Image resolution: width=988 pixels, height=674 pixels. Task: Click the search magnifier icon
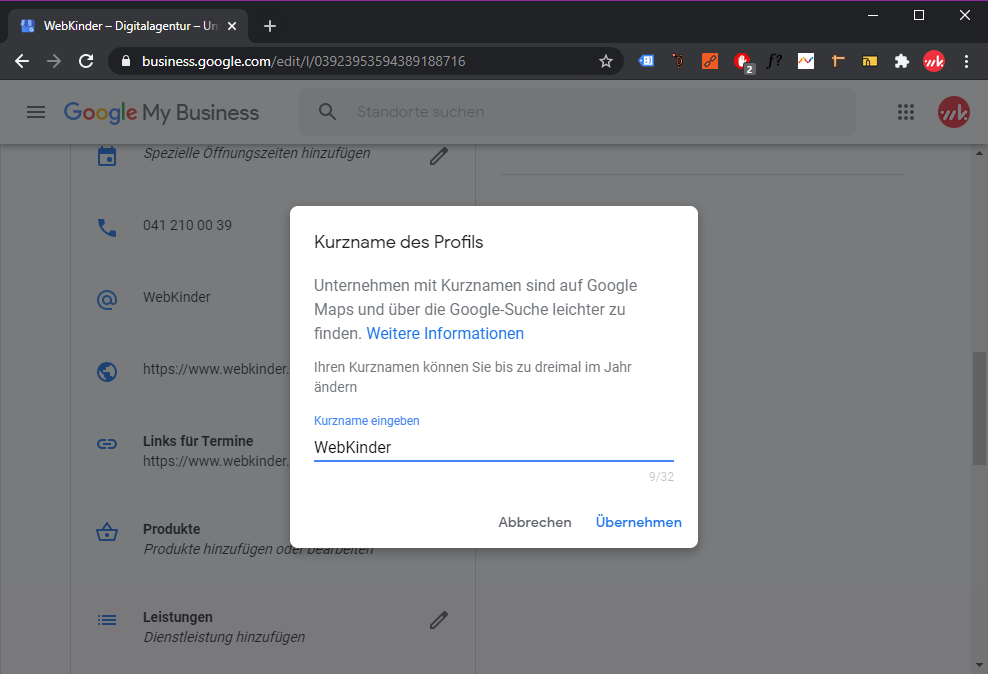tap(327, 111)
